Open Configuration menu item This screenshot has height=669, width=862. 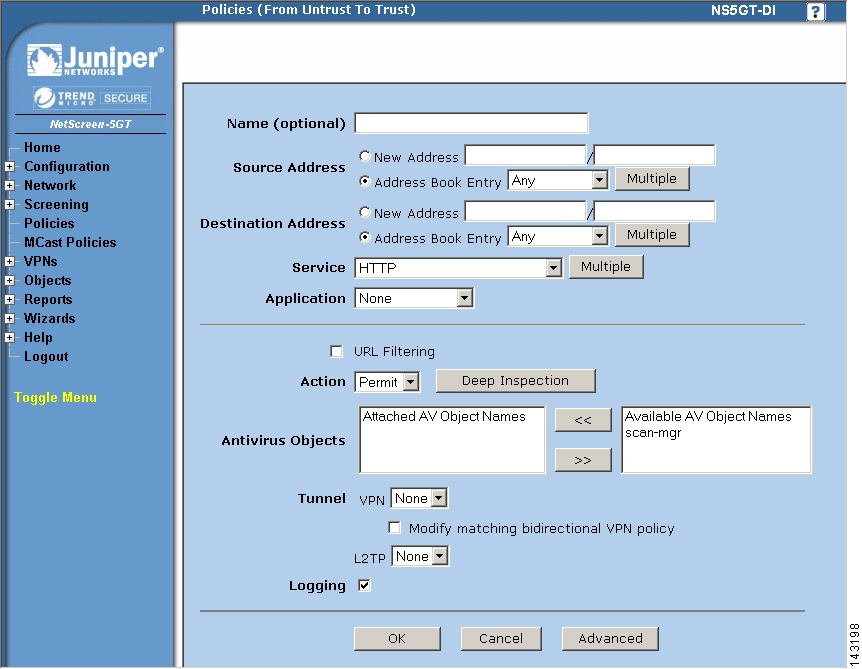click(x=67, y=167)
